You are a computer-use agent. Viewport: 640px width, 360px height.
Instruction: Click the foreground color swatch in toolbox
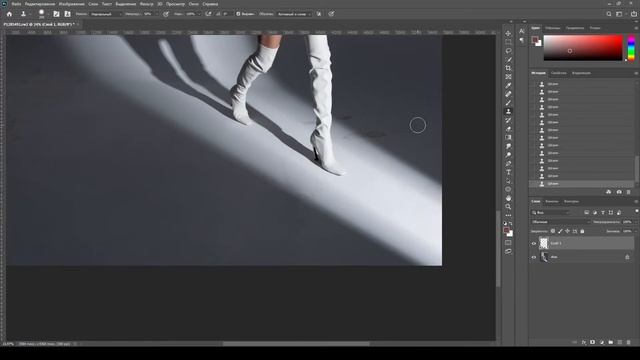(506, 231)
